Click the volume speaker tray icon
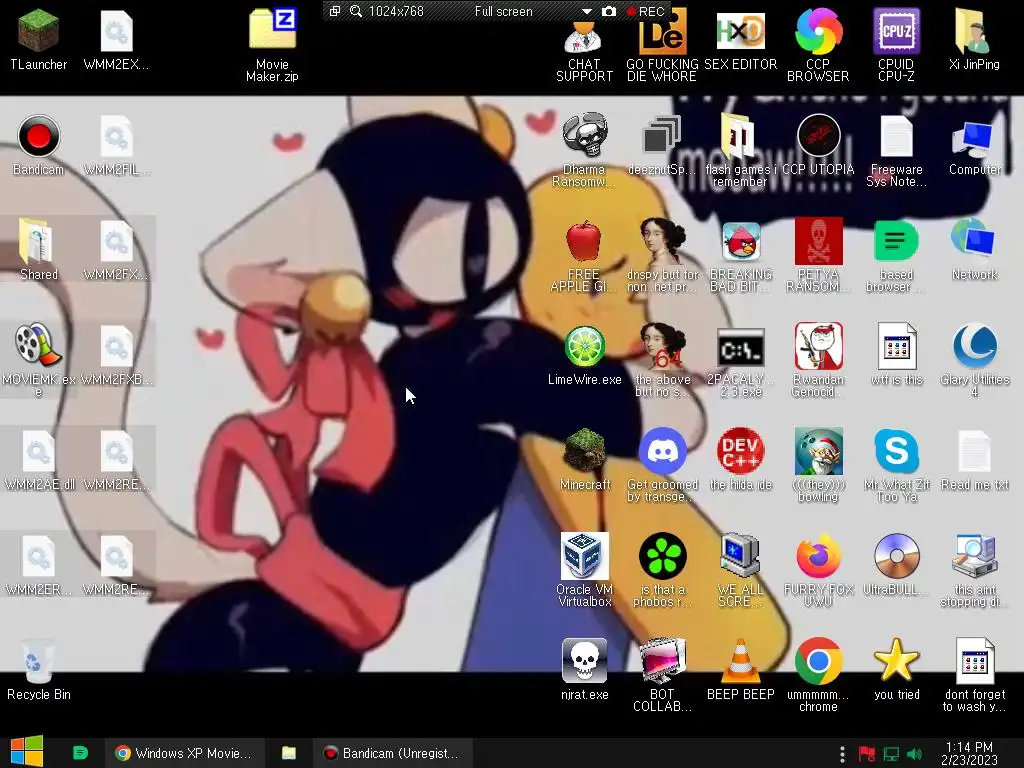Screen dimensions: 1024x768 [915, 754]
